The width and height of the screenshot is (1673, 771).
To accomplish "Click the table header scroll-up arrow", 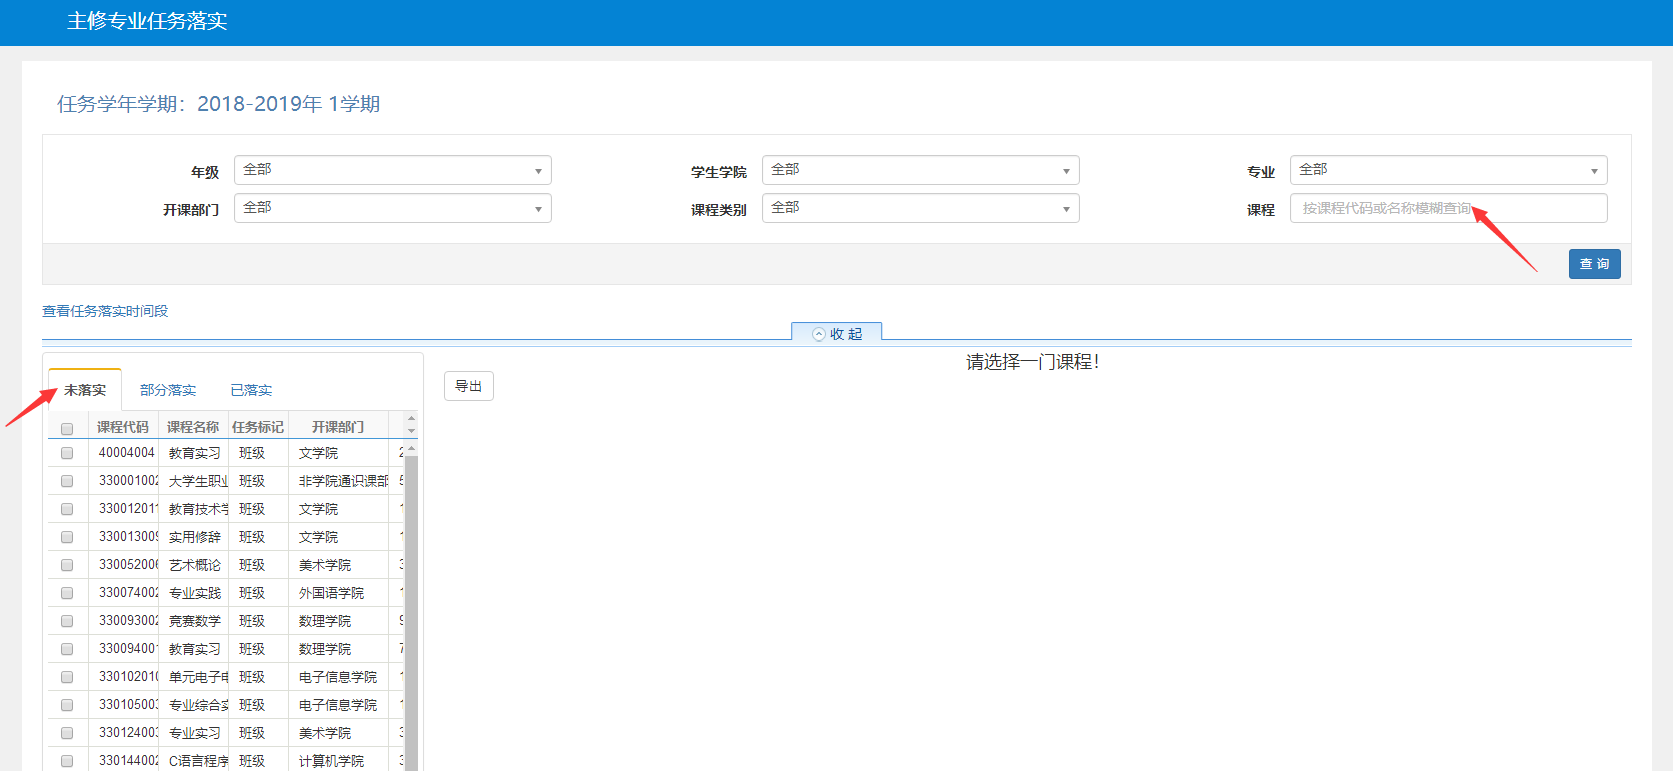I will coord(411,419).
